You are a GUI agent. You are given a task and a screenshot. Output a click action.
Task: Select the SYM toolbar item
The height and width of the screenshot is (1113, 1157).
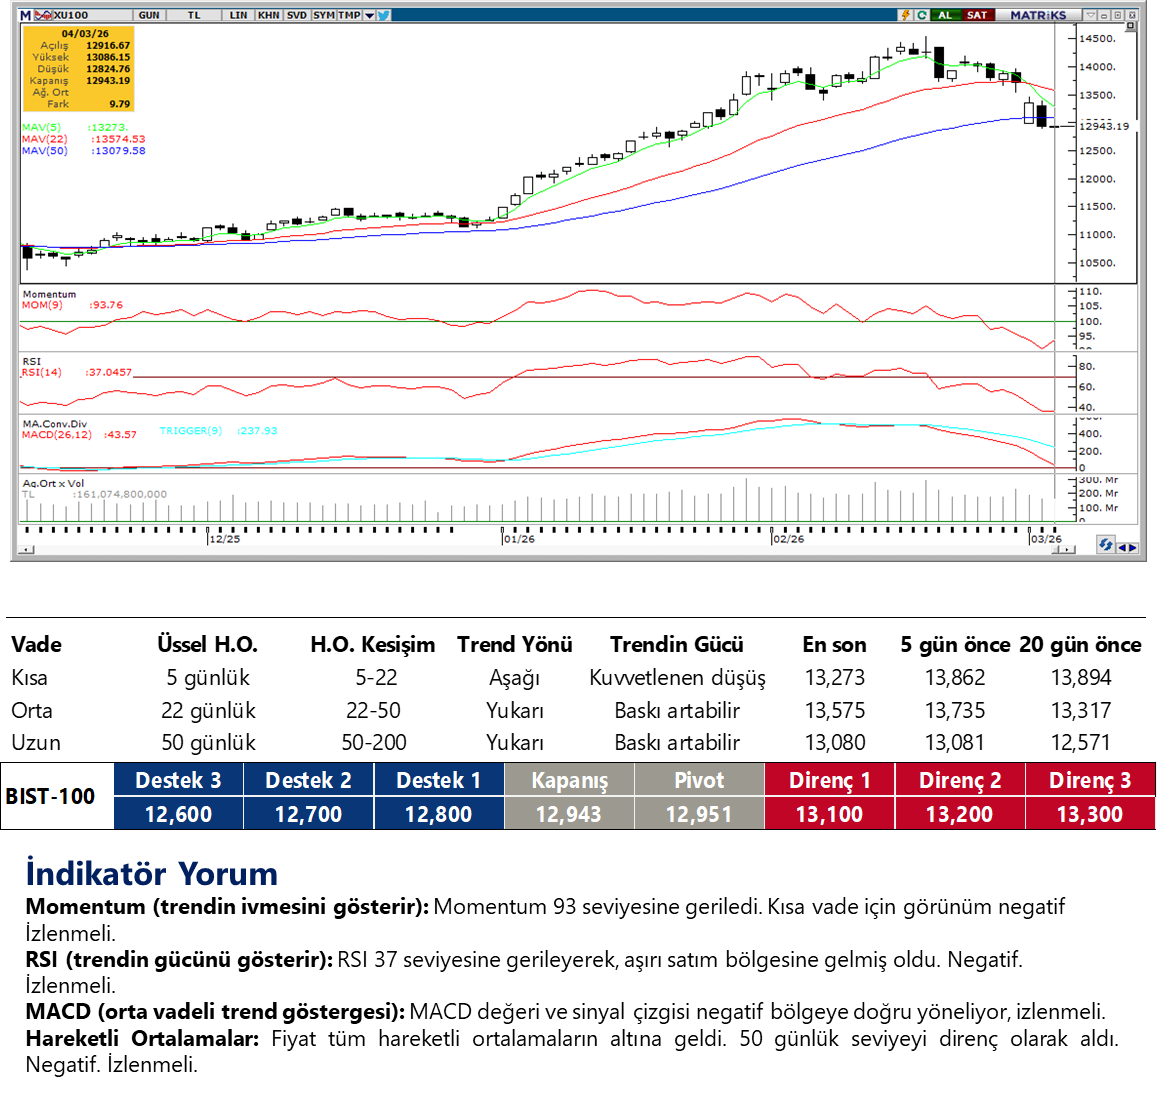(x=324, y=15)
